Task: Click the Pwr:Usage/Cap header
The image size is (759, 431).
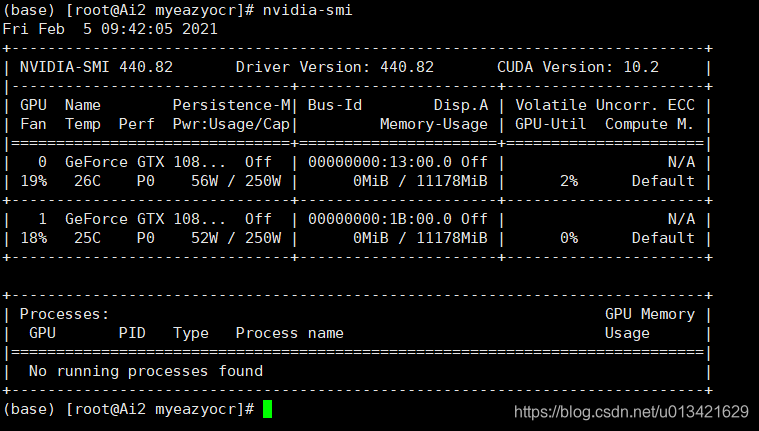Action: [231, 124]
